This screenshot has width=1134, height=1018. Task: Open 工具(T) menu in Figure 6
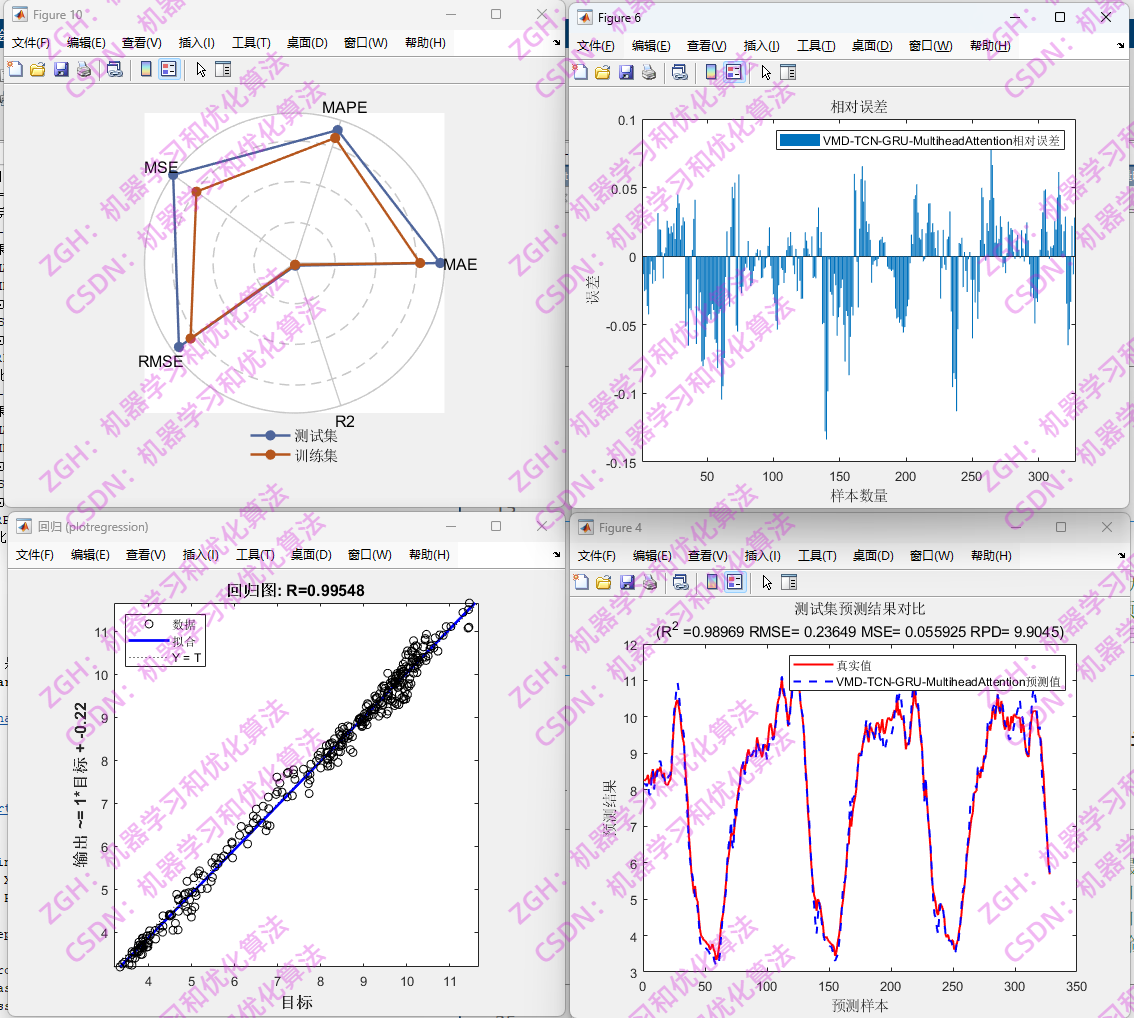point(817,46)
